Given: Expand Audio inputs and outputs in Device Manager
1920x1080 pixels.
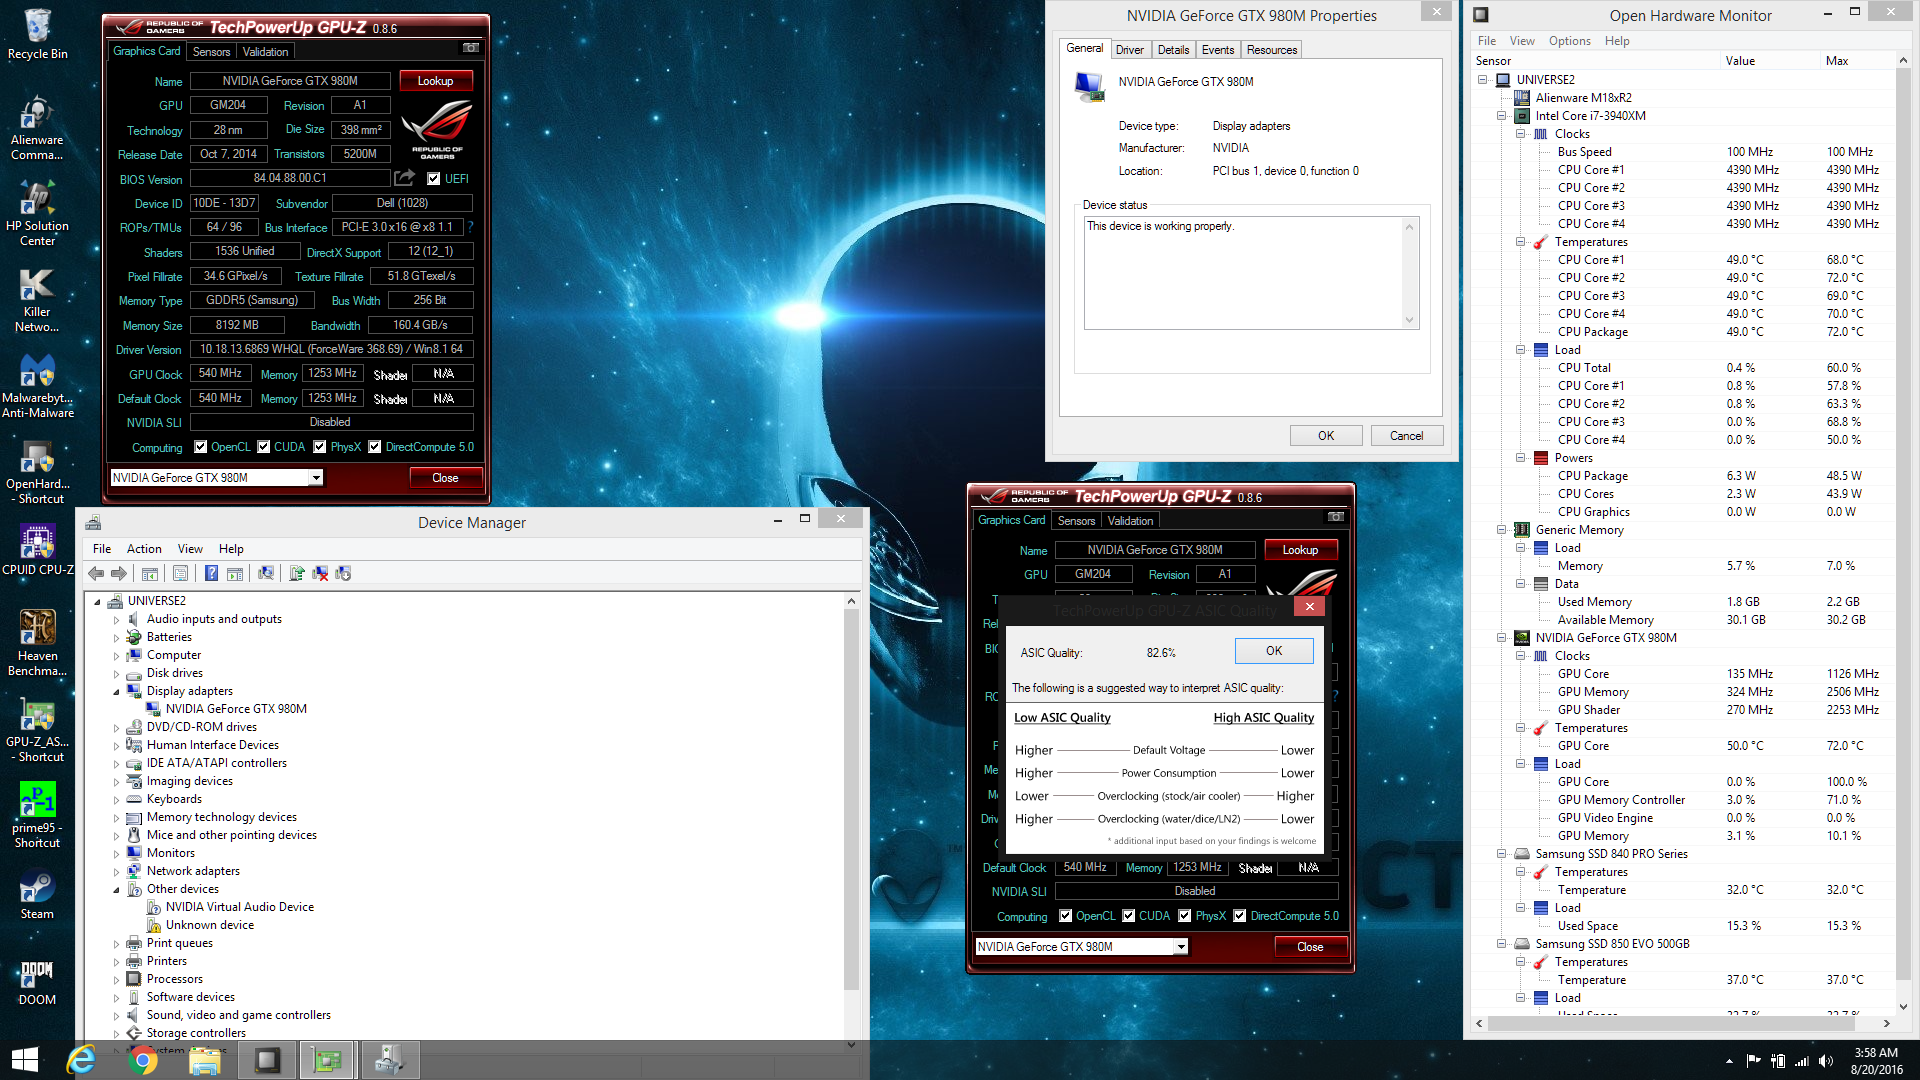Looking at the screenshot, I should (x=116, y=620).
